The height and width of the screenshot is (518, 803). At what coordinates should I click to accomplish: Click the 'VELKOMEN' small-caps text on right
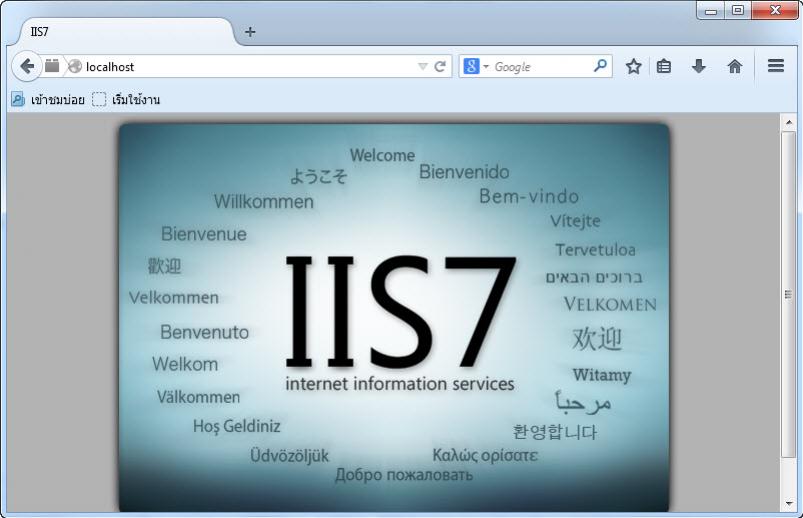610,304
